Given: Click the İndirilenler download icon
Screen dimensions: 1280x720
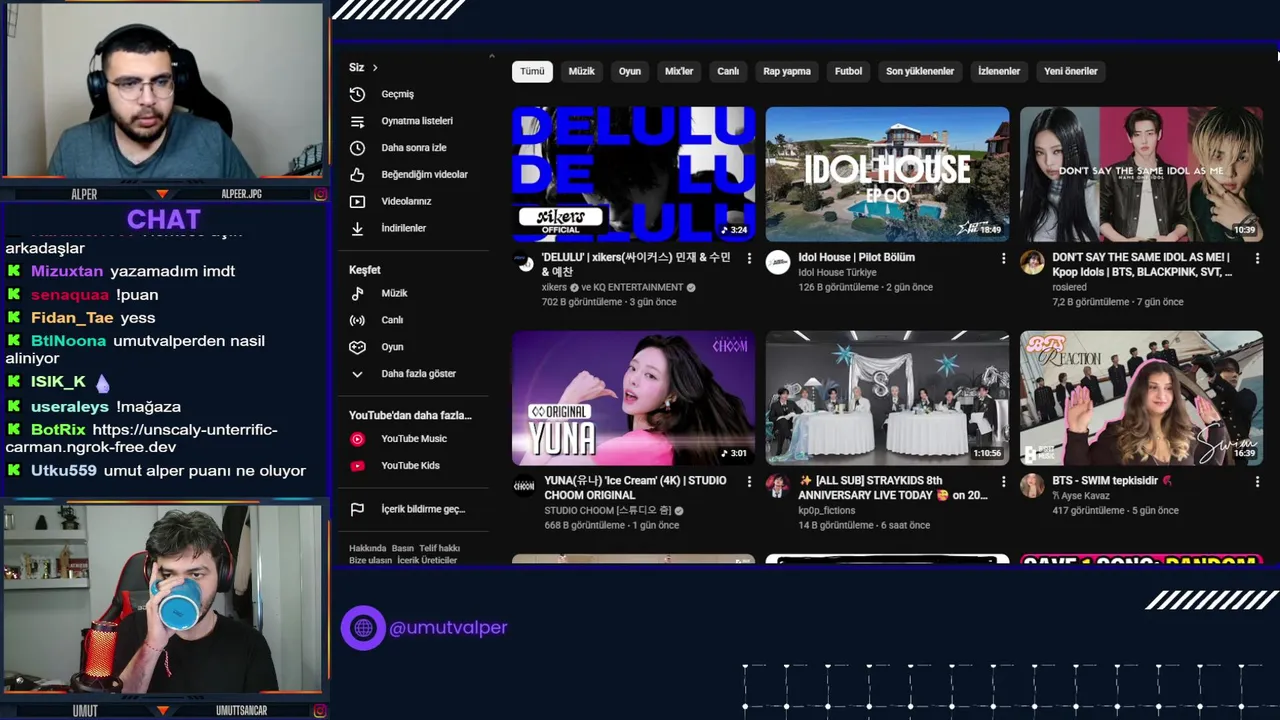Looking at the screenshot, I should (x=357, y=228).
